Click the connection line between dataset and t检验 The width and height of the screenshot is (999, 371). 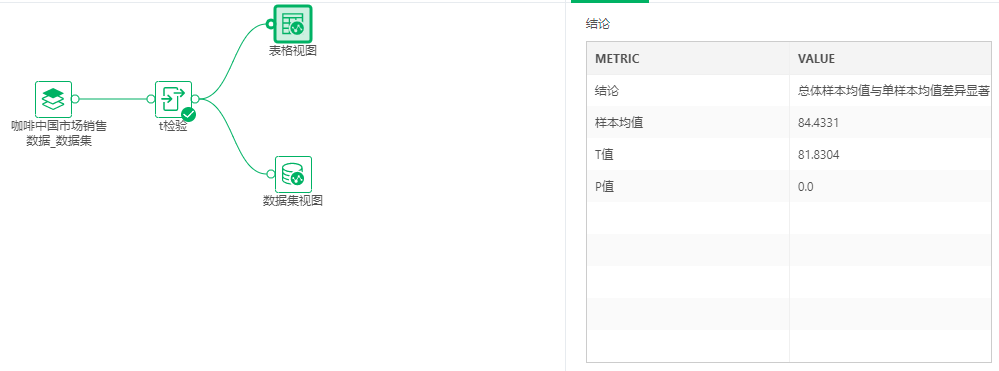point(113,99)
